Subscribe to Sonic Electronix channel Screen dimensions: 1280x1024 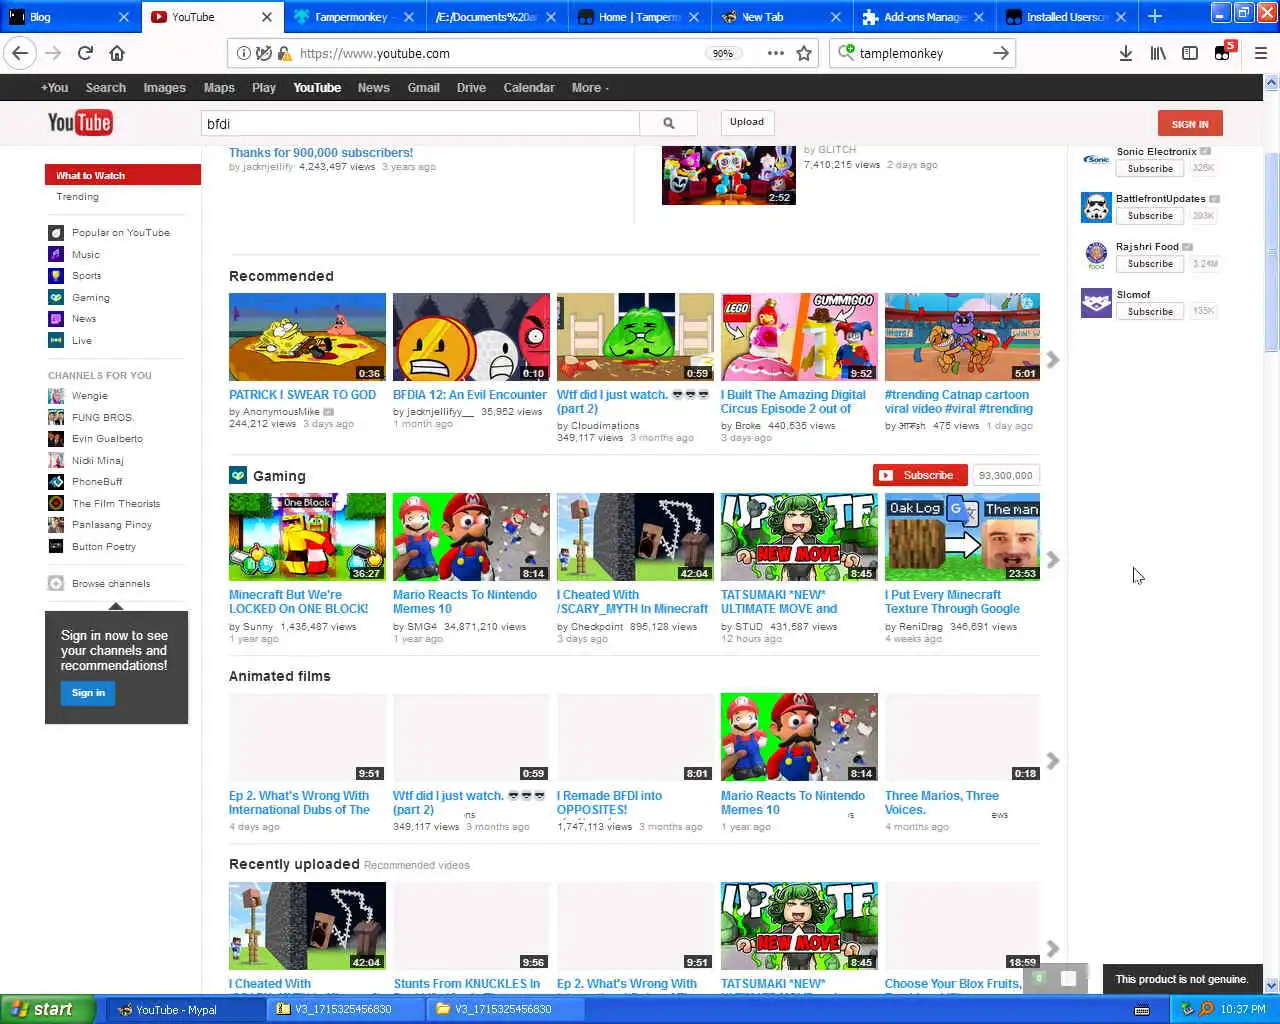1150,169
